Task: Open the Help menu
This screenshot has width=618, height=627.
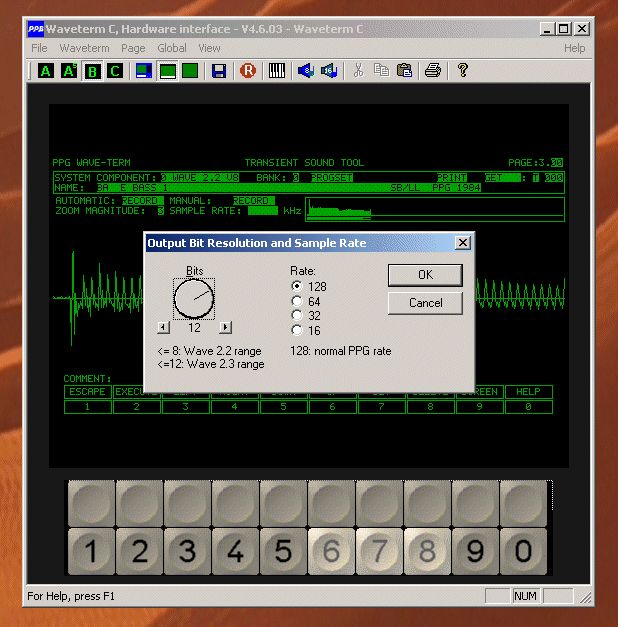Action: [x=574, y=48]
